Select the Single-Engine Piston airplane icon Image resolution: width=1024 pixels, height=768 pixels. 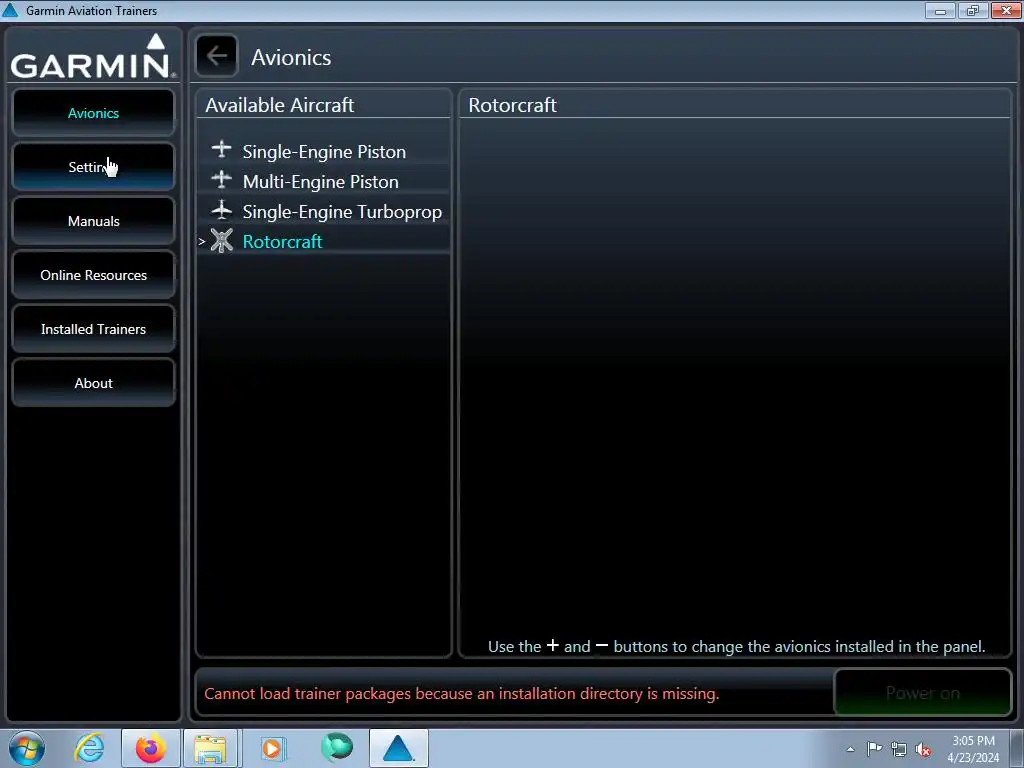pyautogui.click(x=221, y=150)
